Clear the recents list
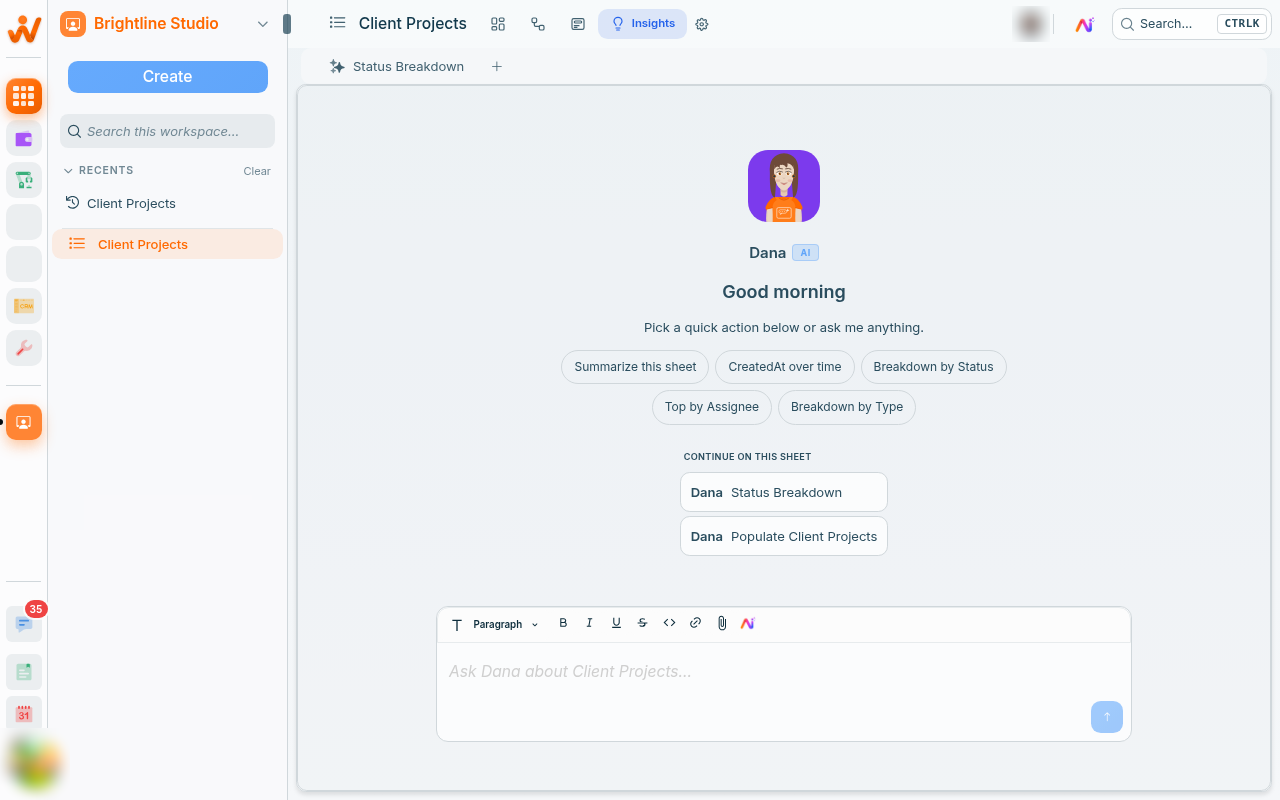 point(257,171)
